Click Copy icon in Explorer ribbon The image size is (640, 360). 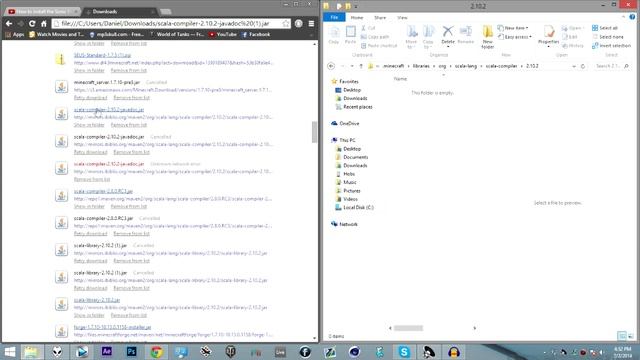[334, 35]
